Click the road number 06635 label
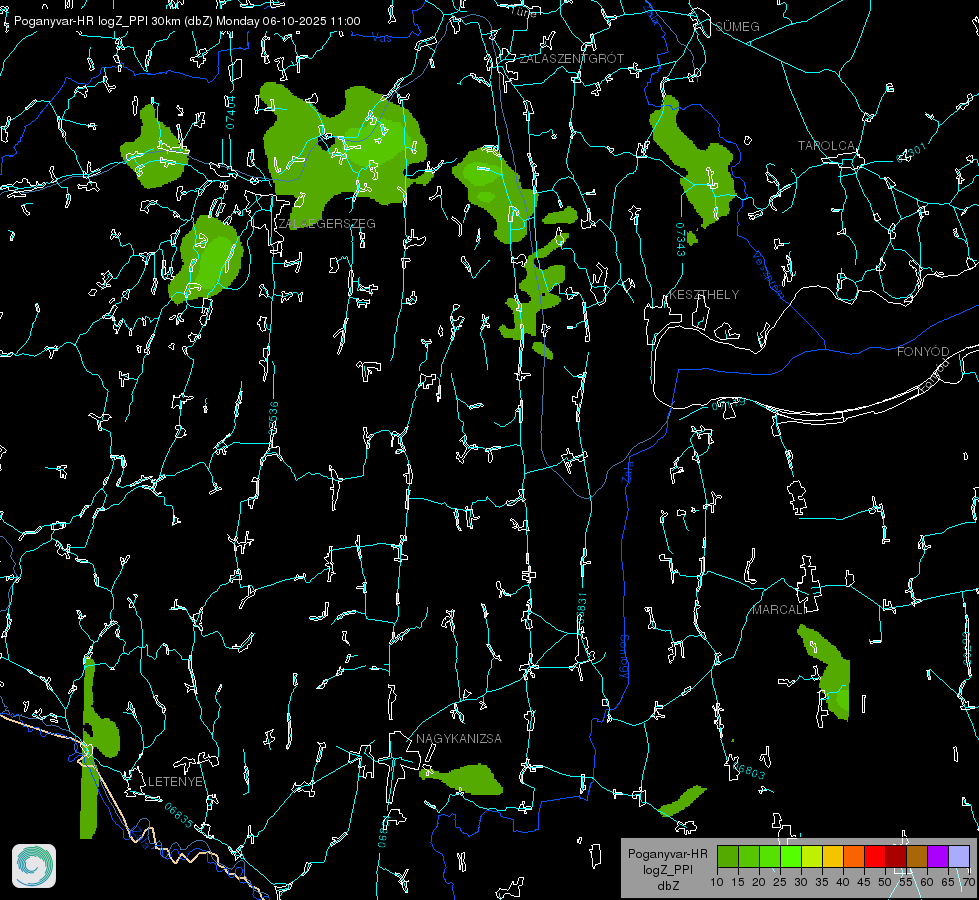Image resolution: width=979 pixels, height=900 pixels. [179, 816]
